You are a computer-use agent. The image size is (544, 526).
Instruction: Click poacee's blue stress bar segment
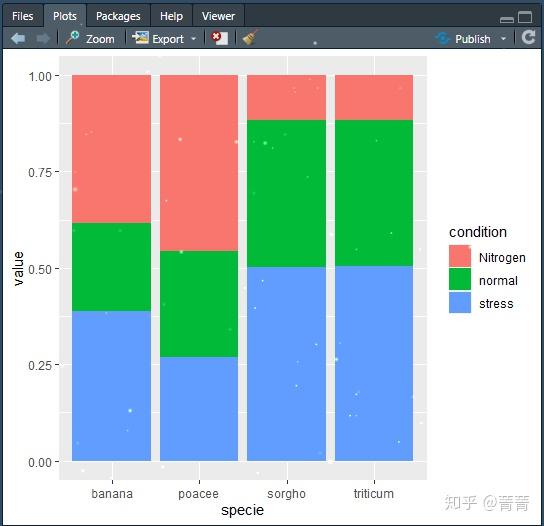199,409
